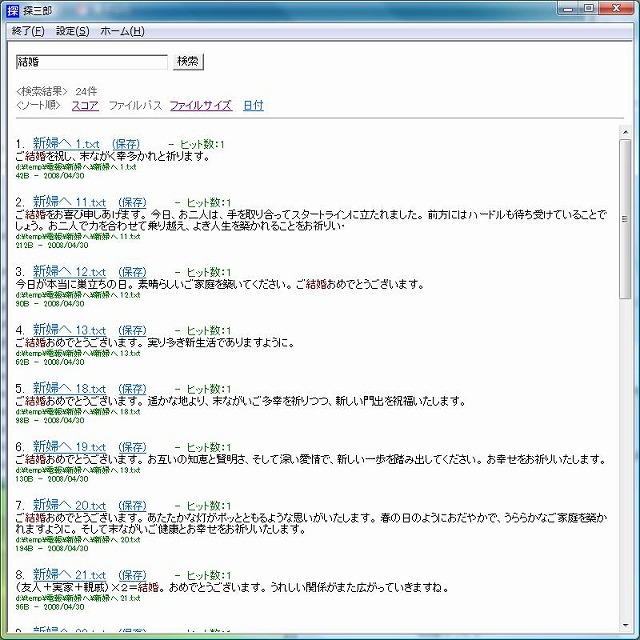Click snippet text beginning (友人+実家+親戚)
Image resolution: width=640 pixels, height=640 pixels.
pos(232,588)
